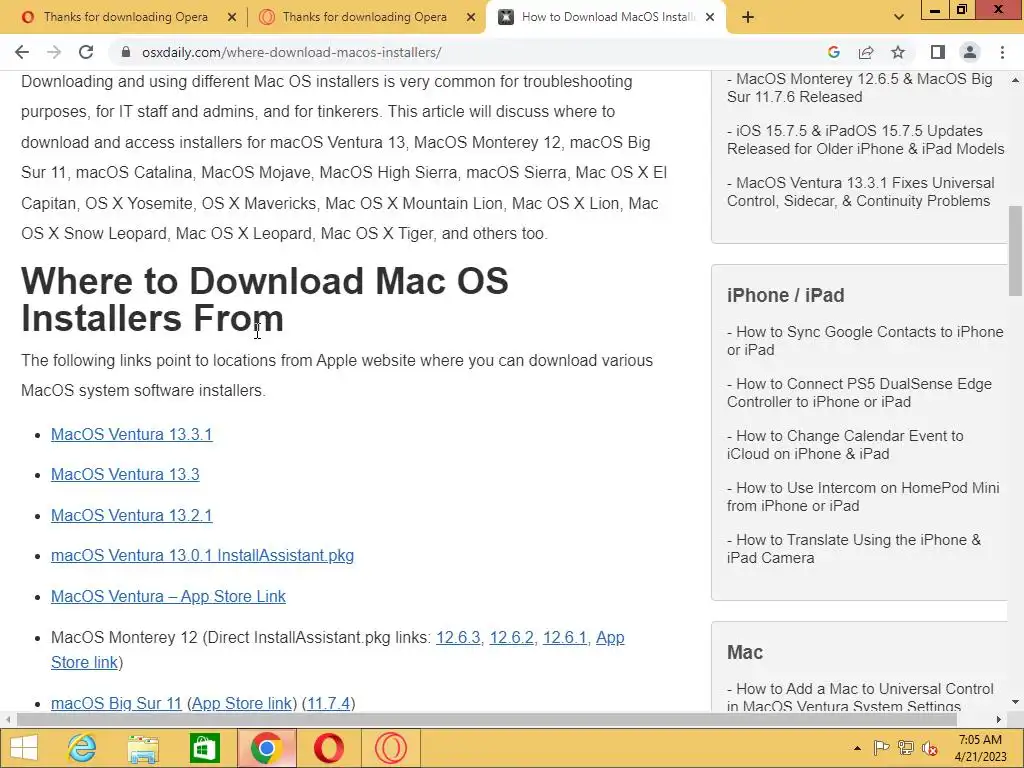This screenshot has width=1024, height=768.
Task: Open the macOS Big Sur 11 link
Action: coord(116,703)
